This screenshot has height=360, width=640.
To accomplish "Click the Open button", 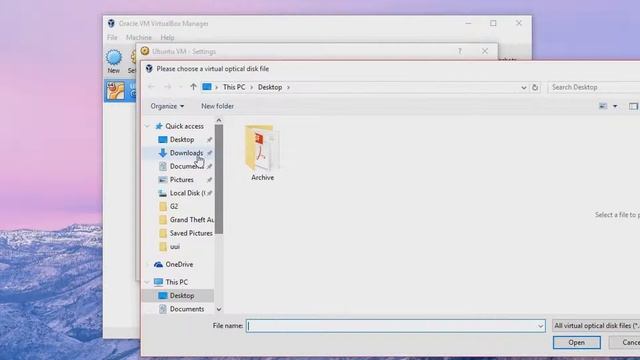I will click(x=576, y=342).
